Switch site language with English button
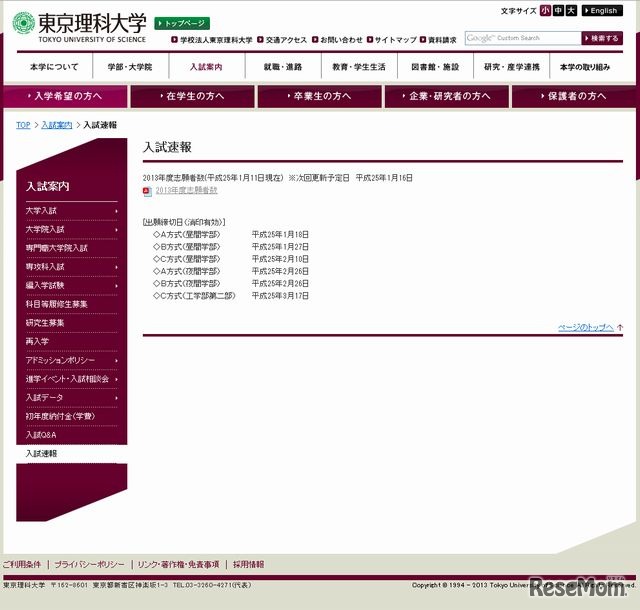The height and width of the screenshot is (610, 640). pos(602,11)
